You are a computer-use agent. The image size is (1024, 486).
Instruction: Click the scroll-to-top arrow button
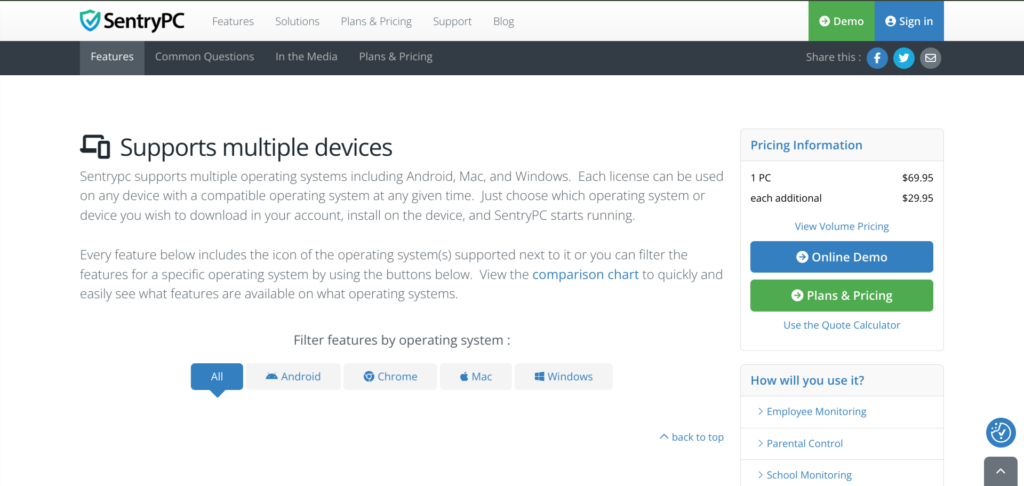pos(1000,472)
